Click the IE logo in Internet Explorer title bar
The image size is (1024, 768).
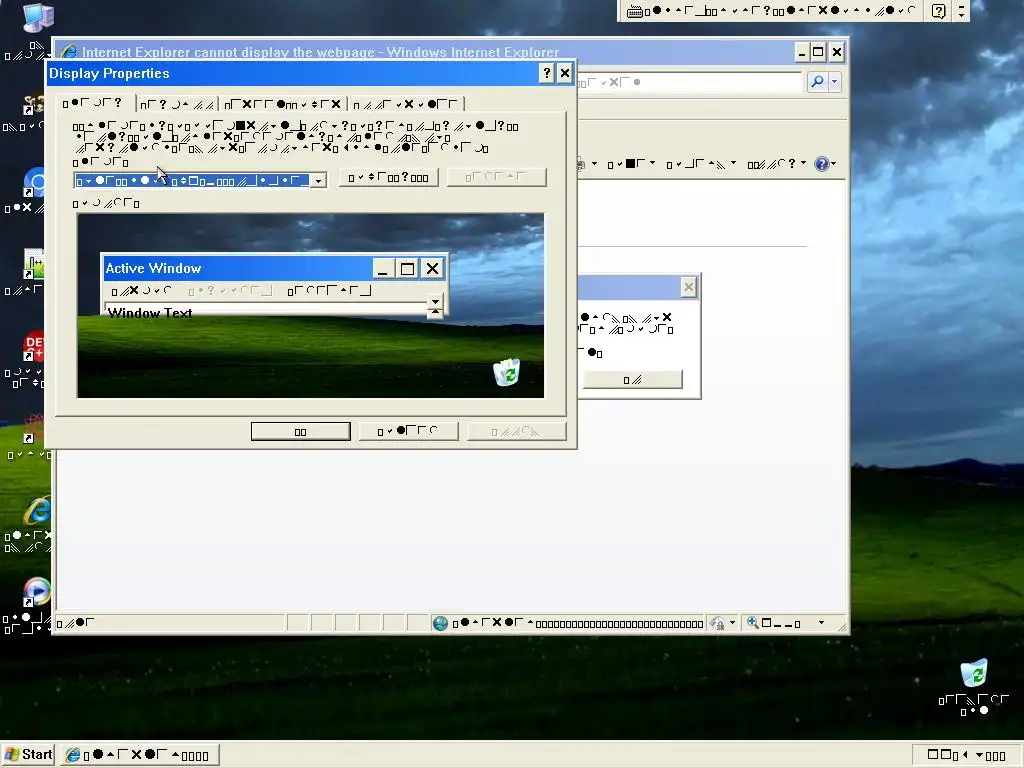pos(68,51)
